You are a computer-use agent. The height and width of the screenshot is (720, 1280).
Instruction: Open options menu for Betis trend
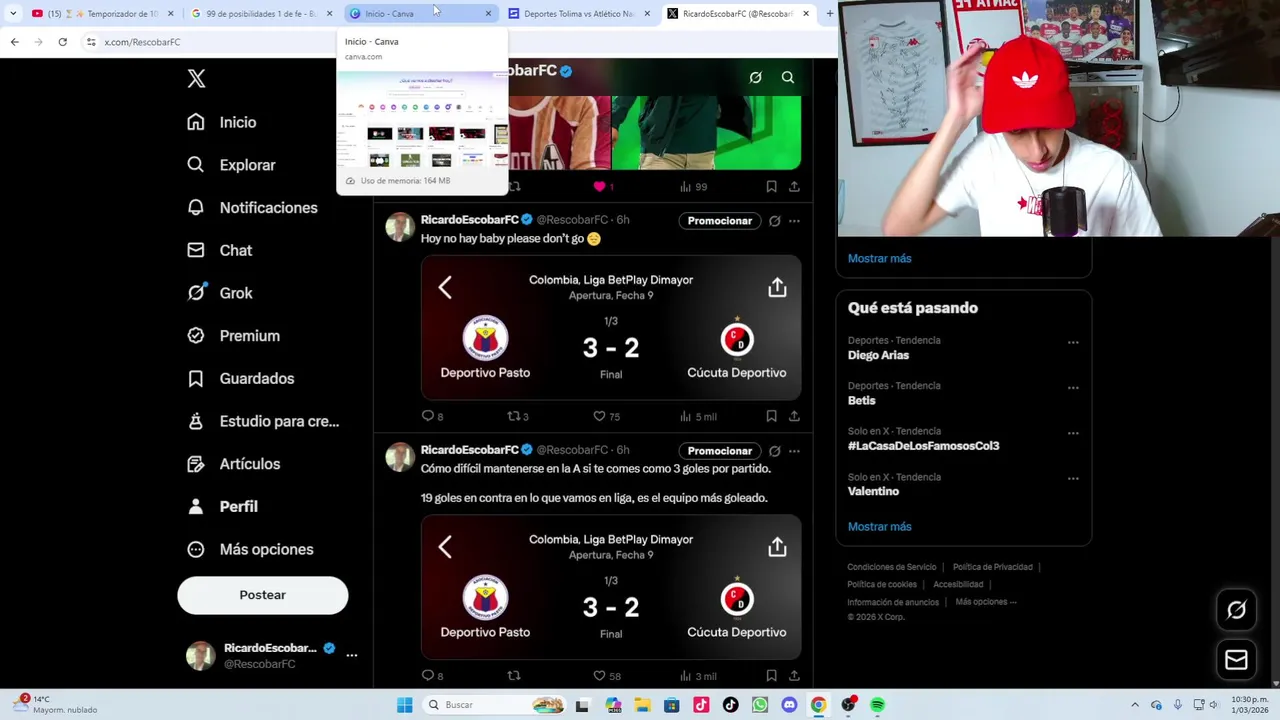tap(1073, 387)
